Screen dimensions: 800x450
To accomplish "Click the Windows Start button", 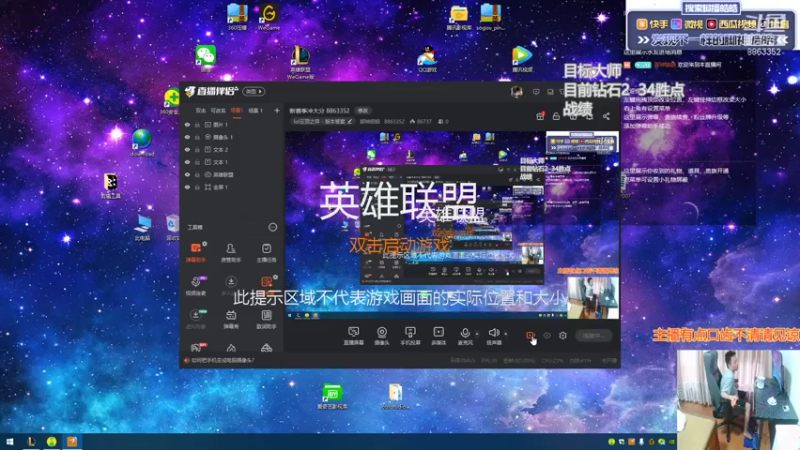I will (10, 442).
